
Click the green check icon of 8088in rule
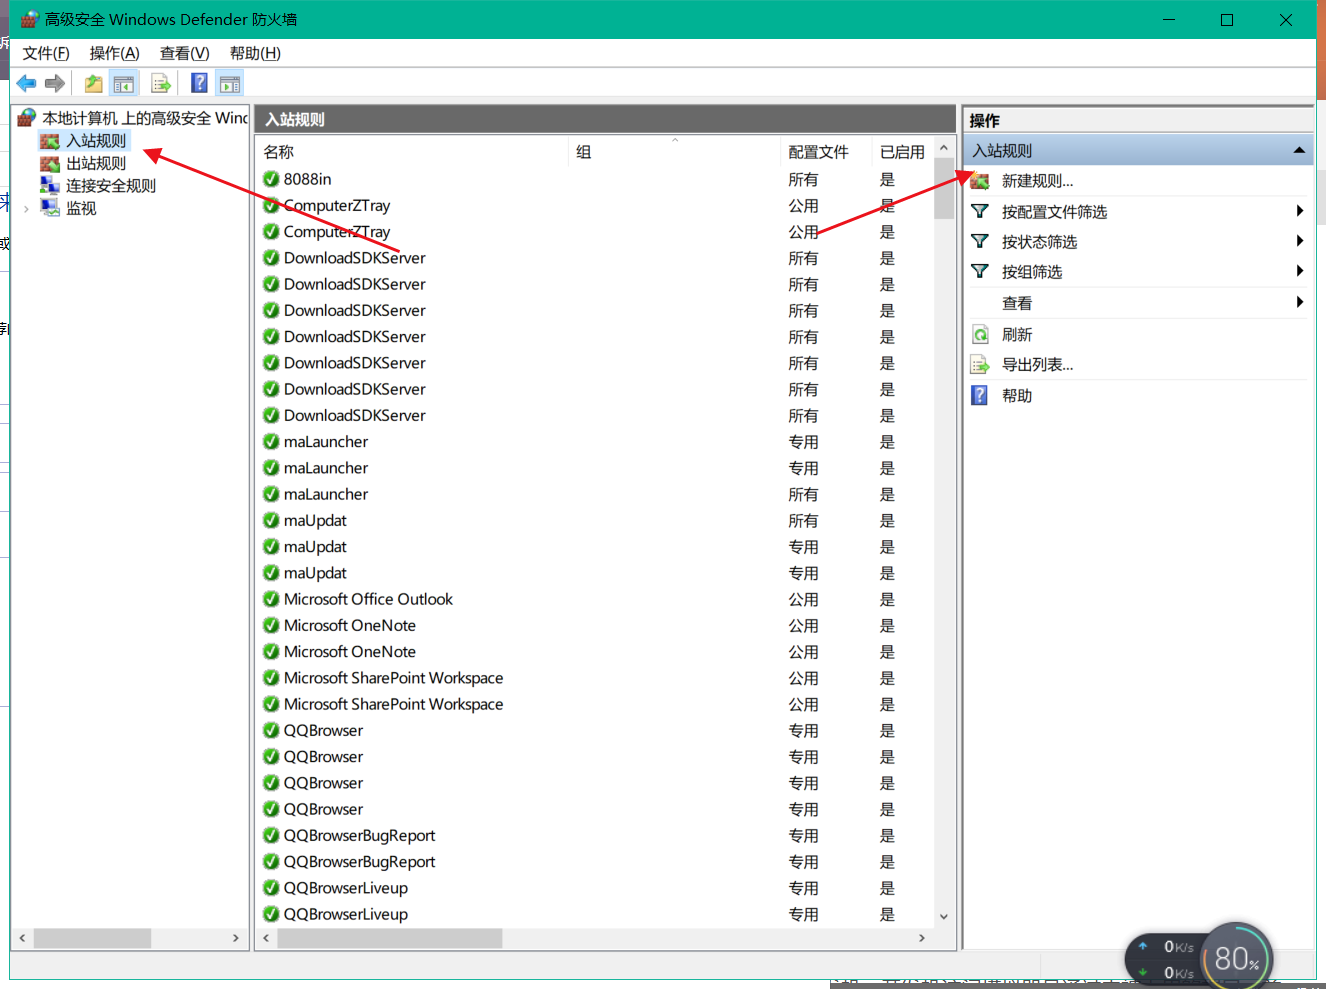[x=271, y=179]
